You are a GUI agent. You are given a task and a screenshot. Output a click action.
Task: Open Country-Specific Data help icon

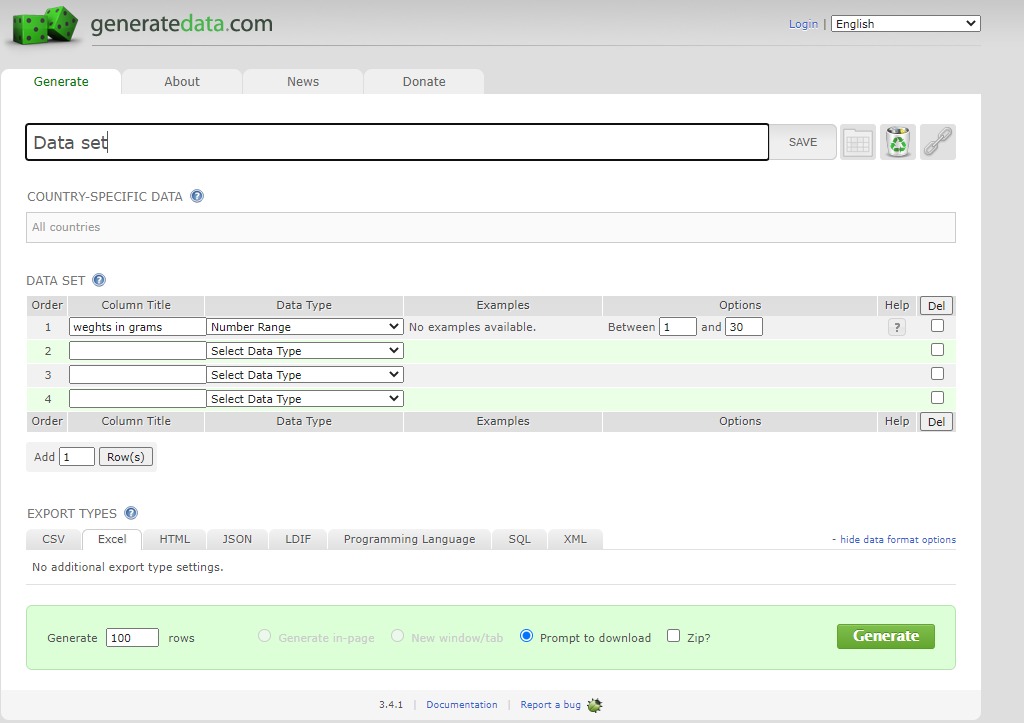(x=197, y=196)
